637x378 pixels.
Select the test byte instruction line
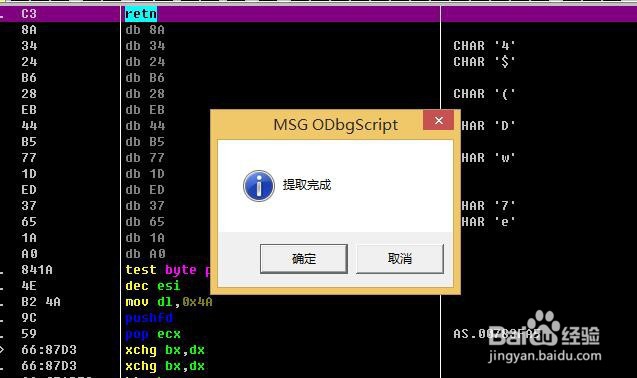tap(167, 270)
